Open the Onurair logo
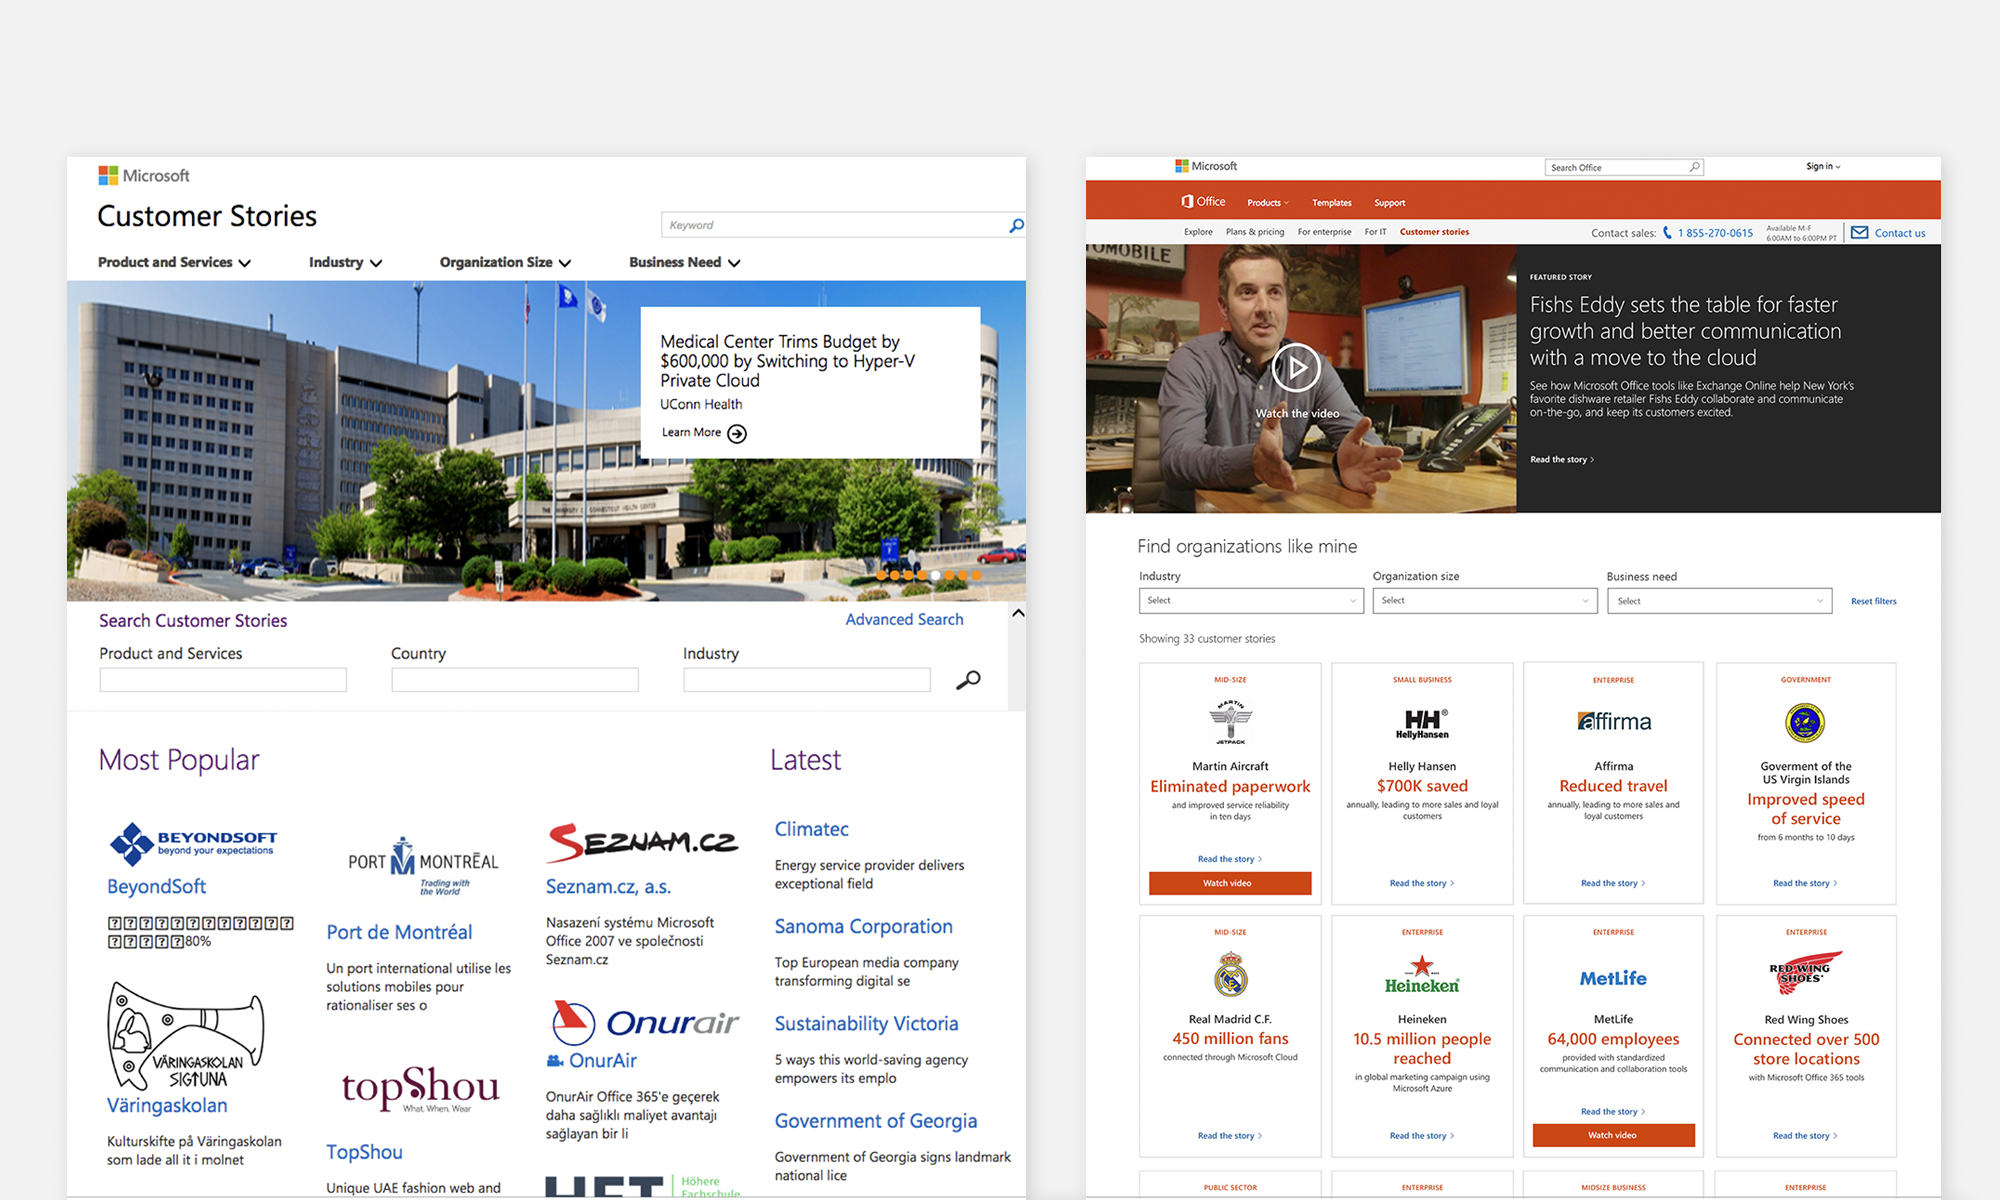Screen dimensions: 2000x1200 645,1021
